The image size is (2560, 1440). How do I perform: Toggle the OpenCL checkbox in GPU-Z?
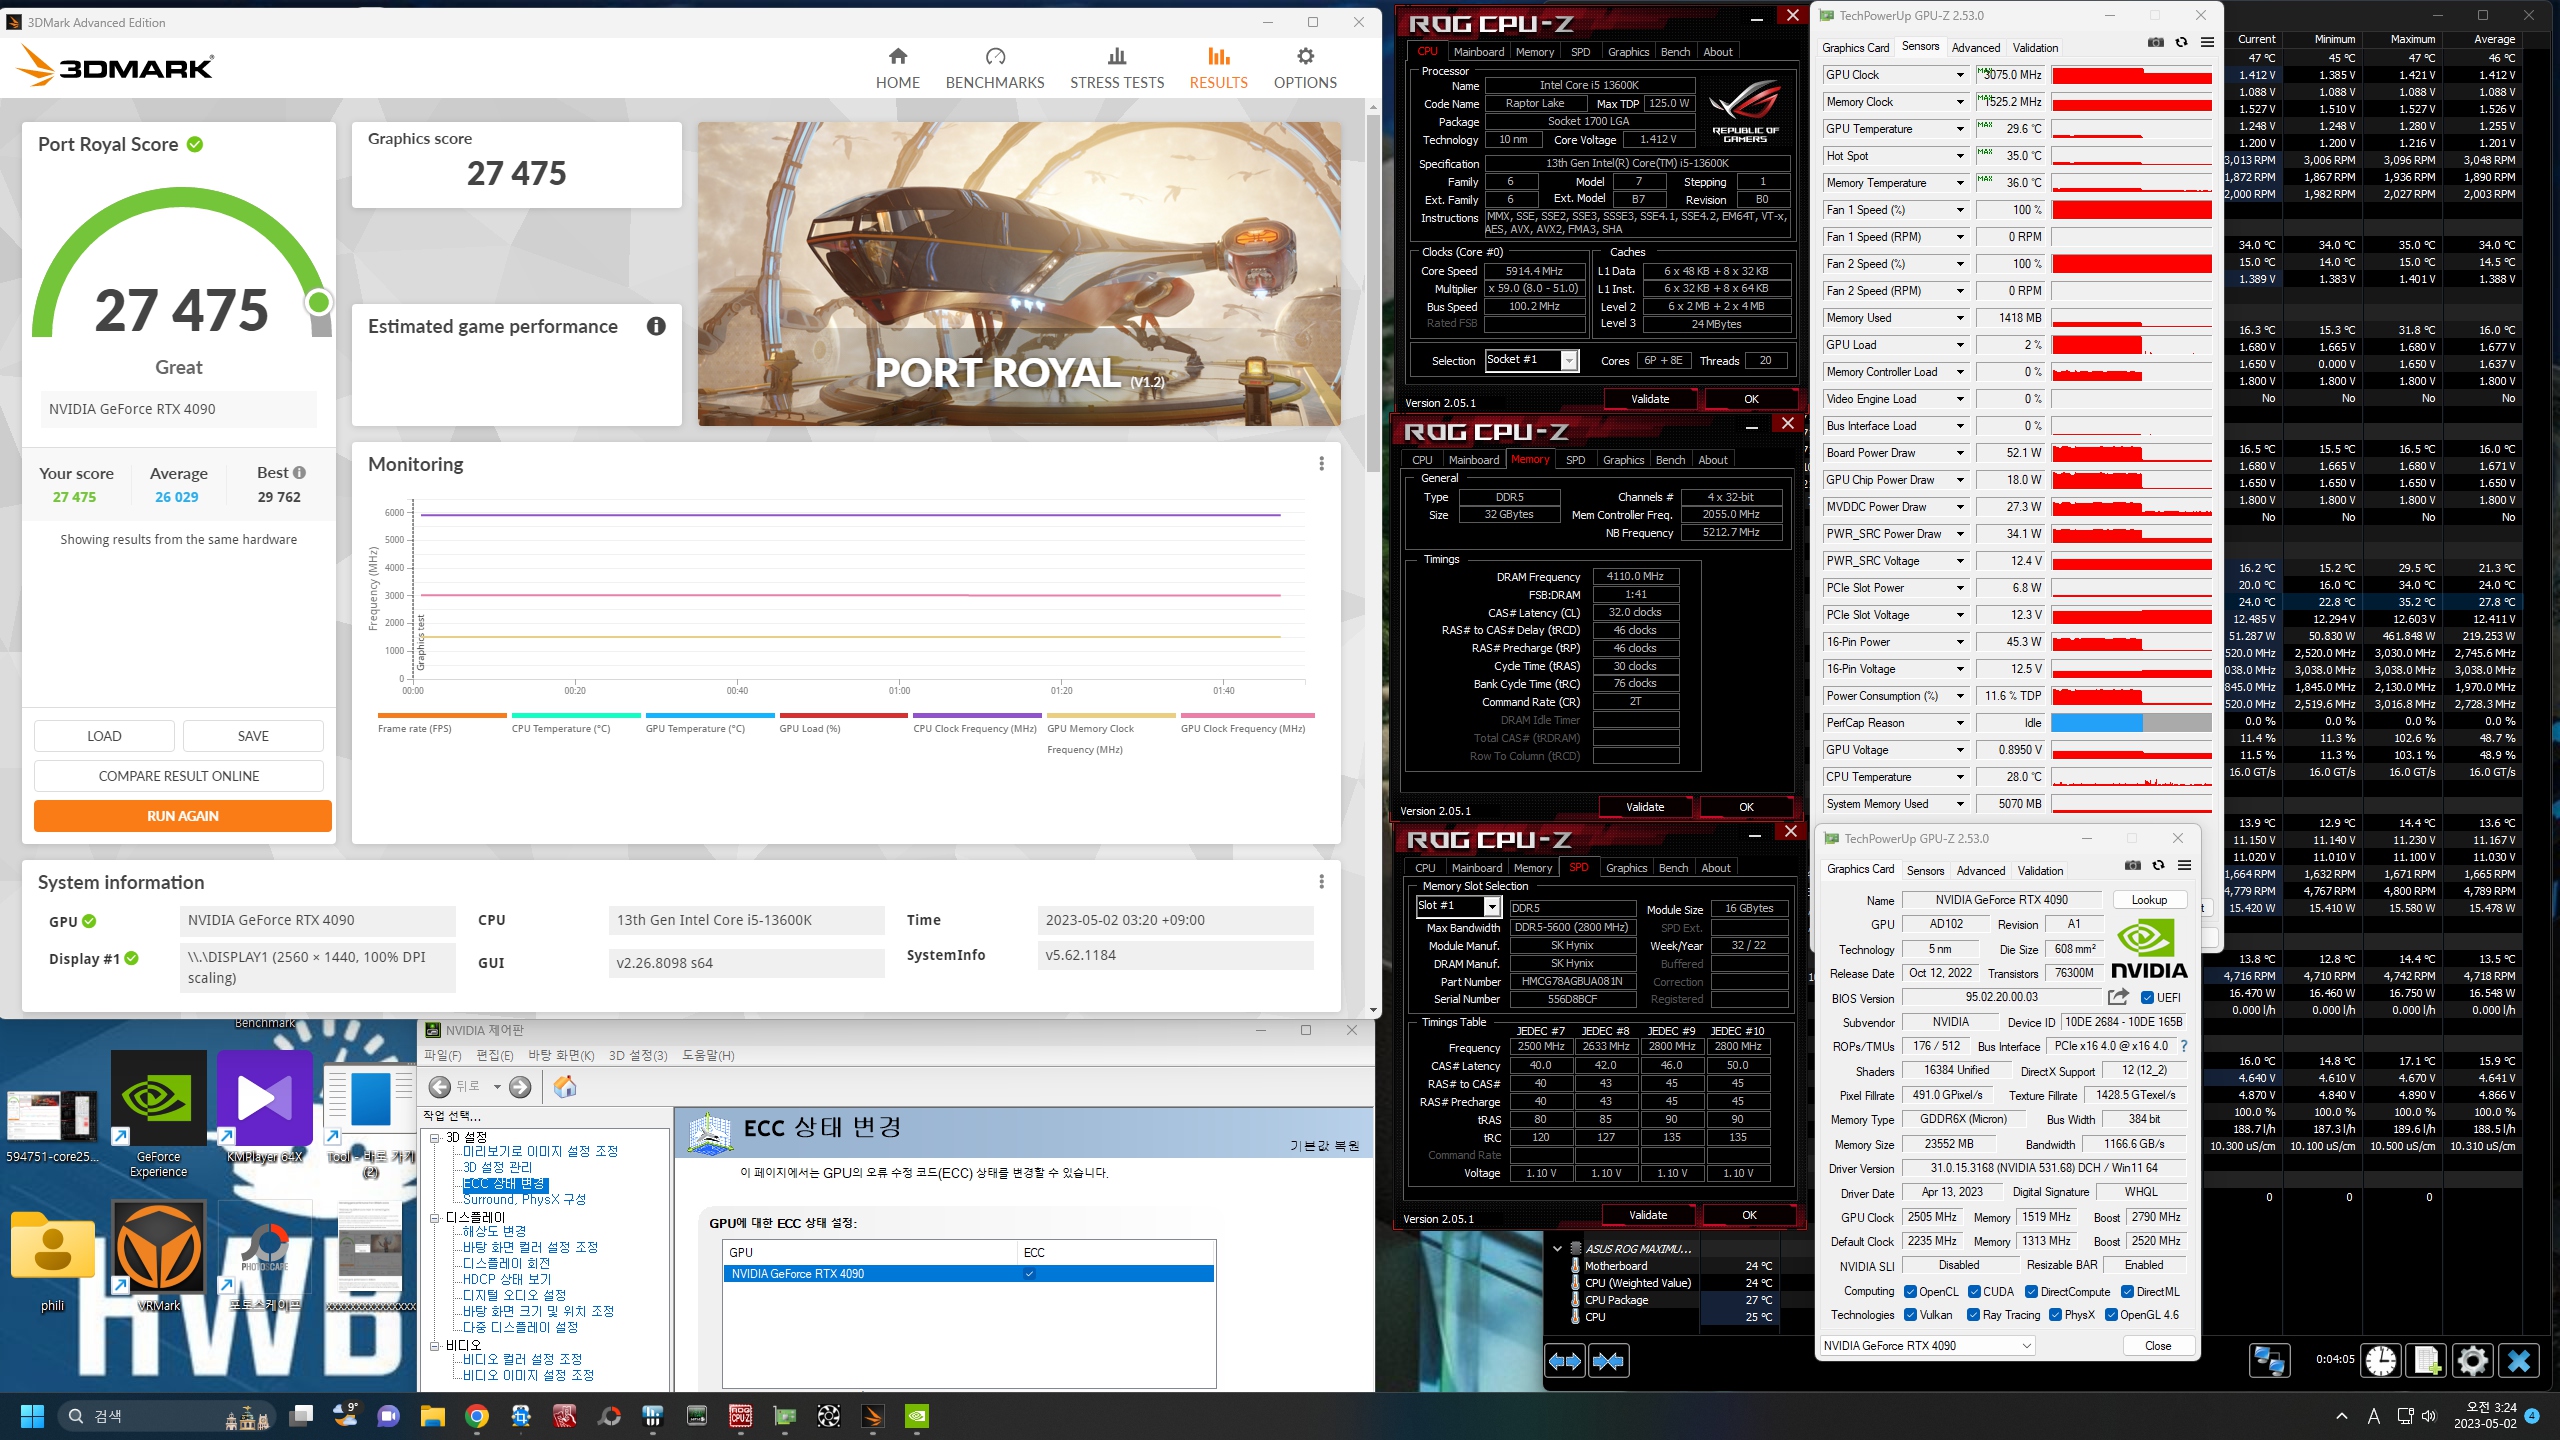pyautogui.click(x=1910, y=1291)
